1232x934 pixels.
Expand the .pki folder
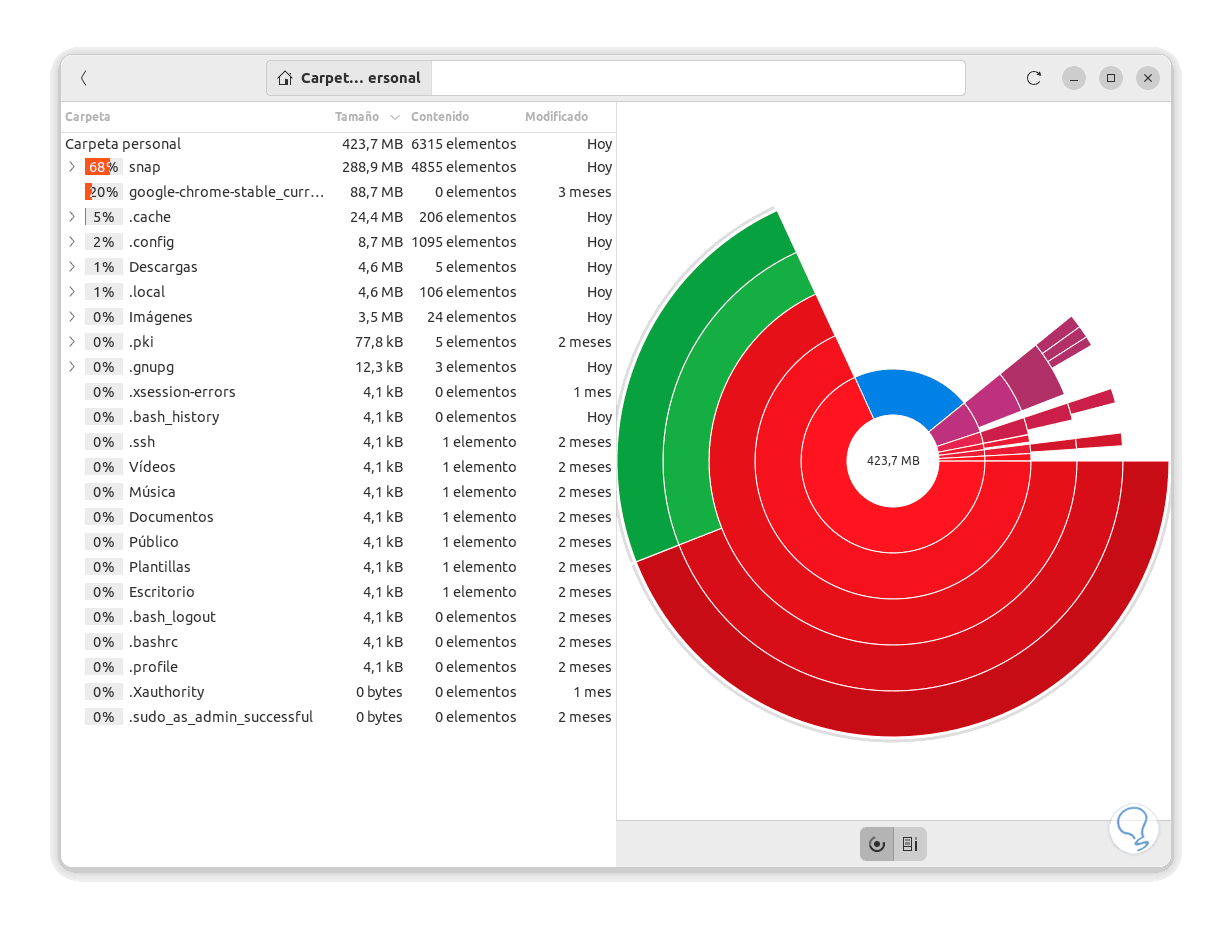71,342
